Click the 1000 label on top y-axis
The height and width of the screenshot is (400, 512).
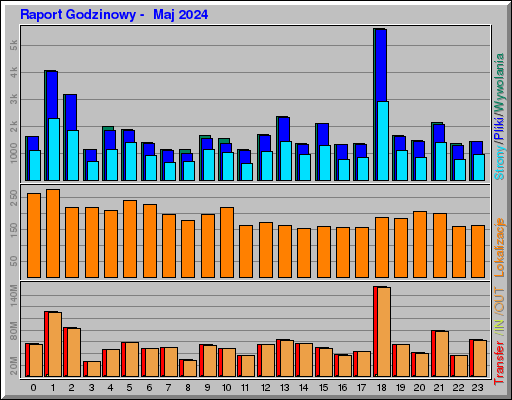(x=13, y=153)
